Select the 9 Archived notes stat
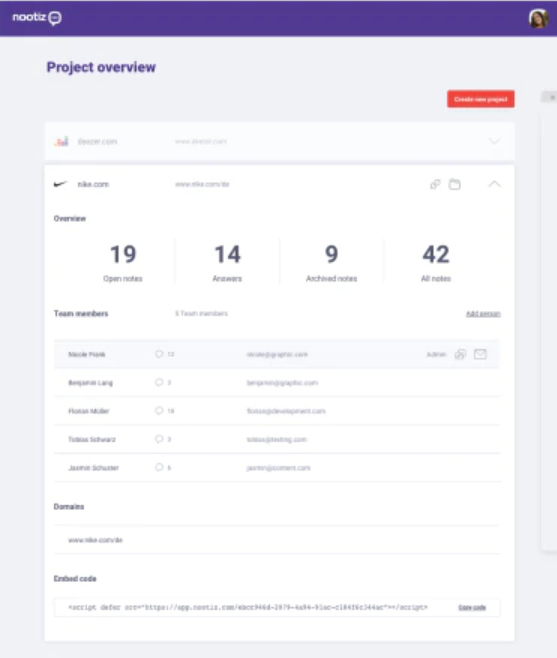The height and width of the screenshot is (658, 557). pos(331,262)
